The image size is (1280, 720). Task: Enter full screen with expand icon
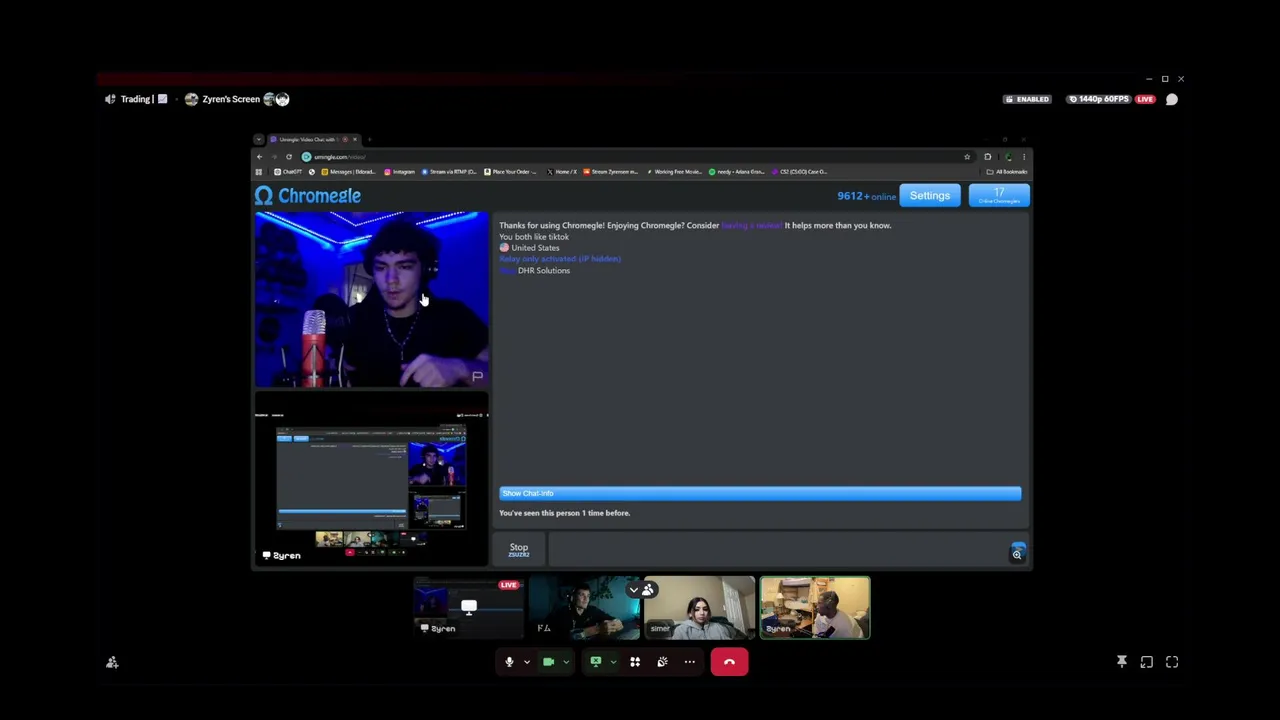click(x=1172, y=662)
